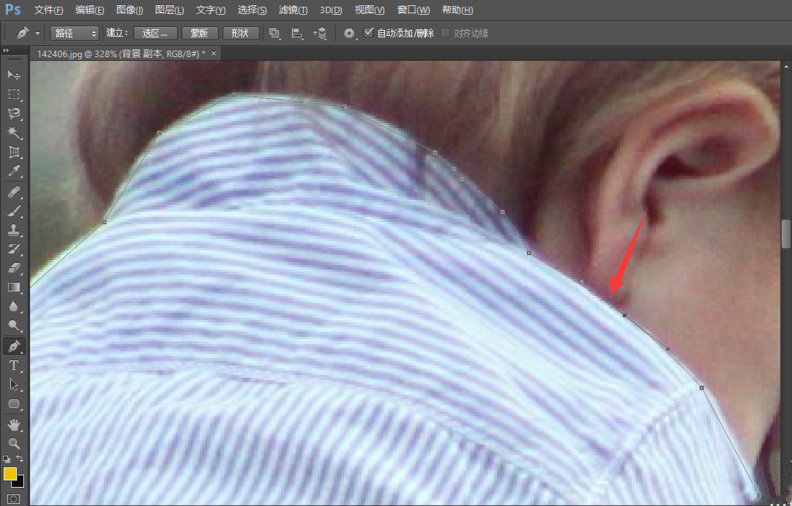The image size is (792, 506).
Task: Open the 路径 tool mode dropdown
Action: click(x=74, y=33)
